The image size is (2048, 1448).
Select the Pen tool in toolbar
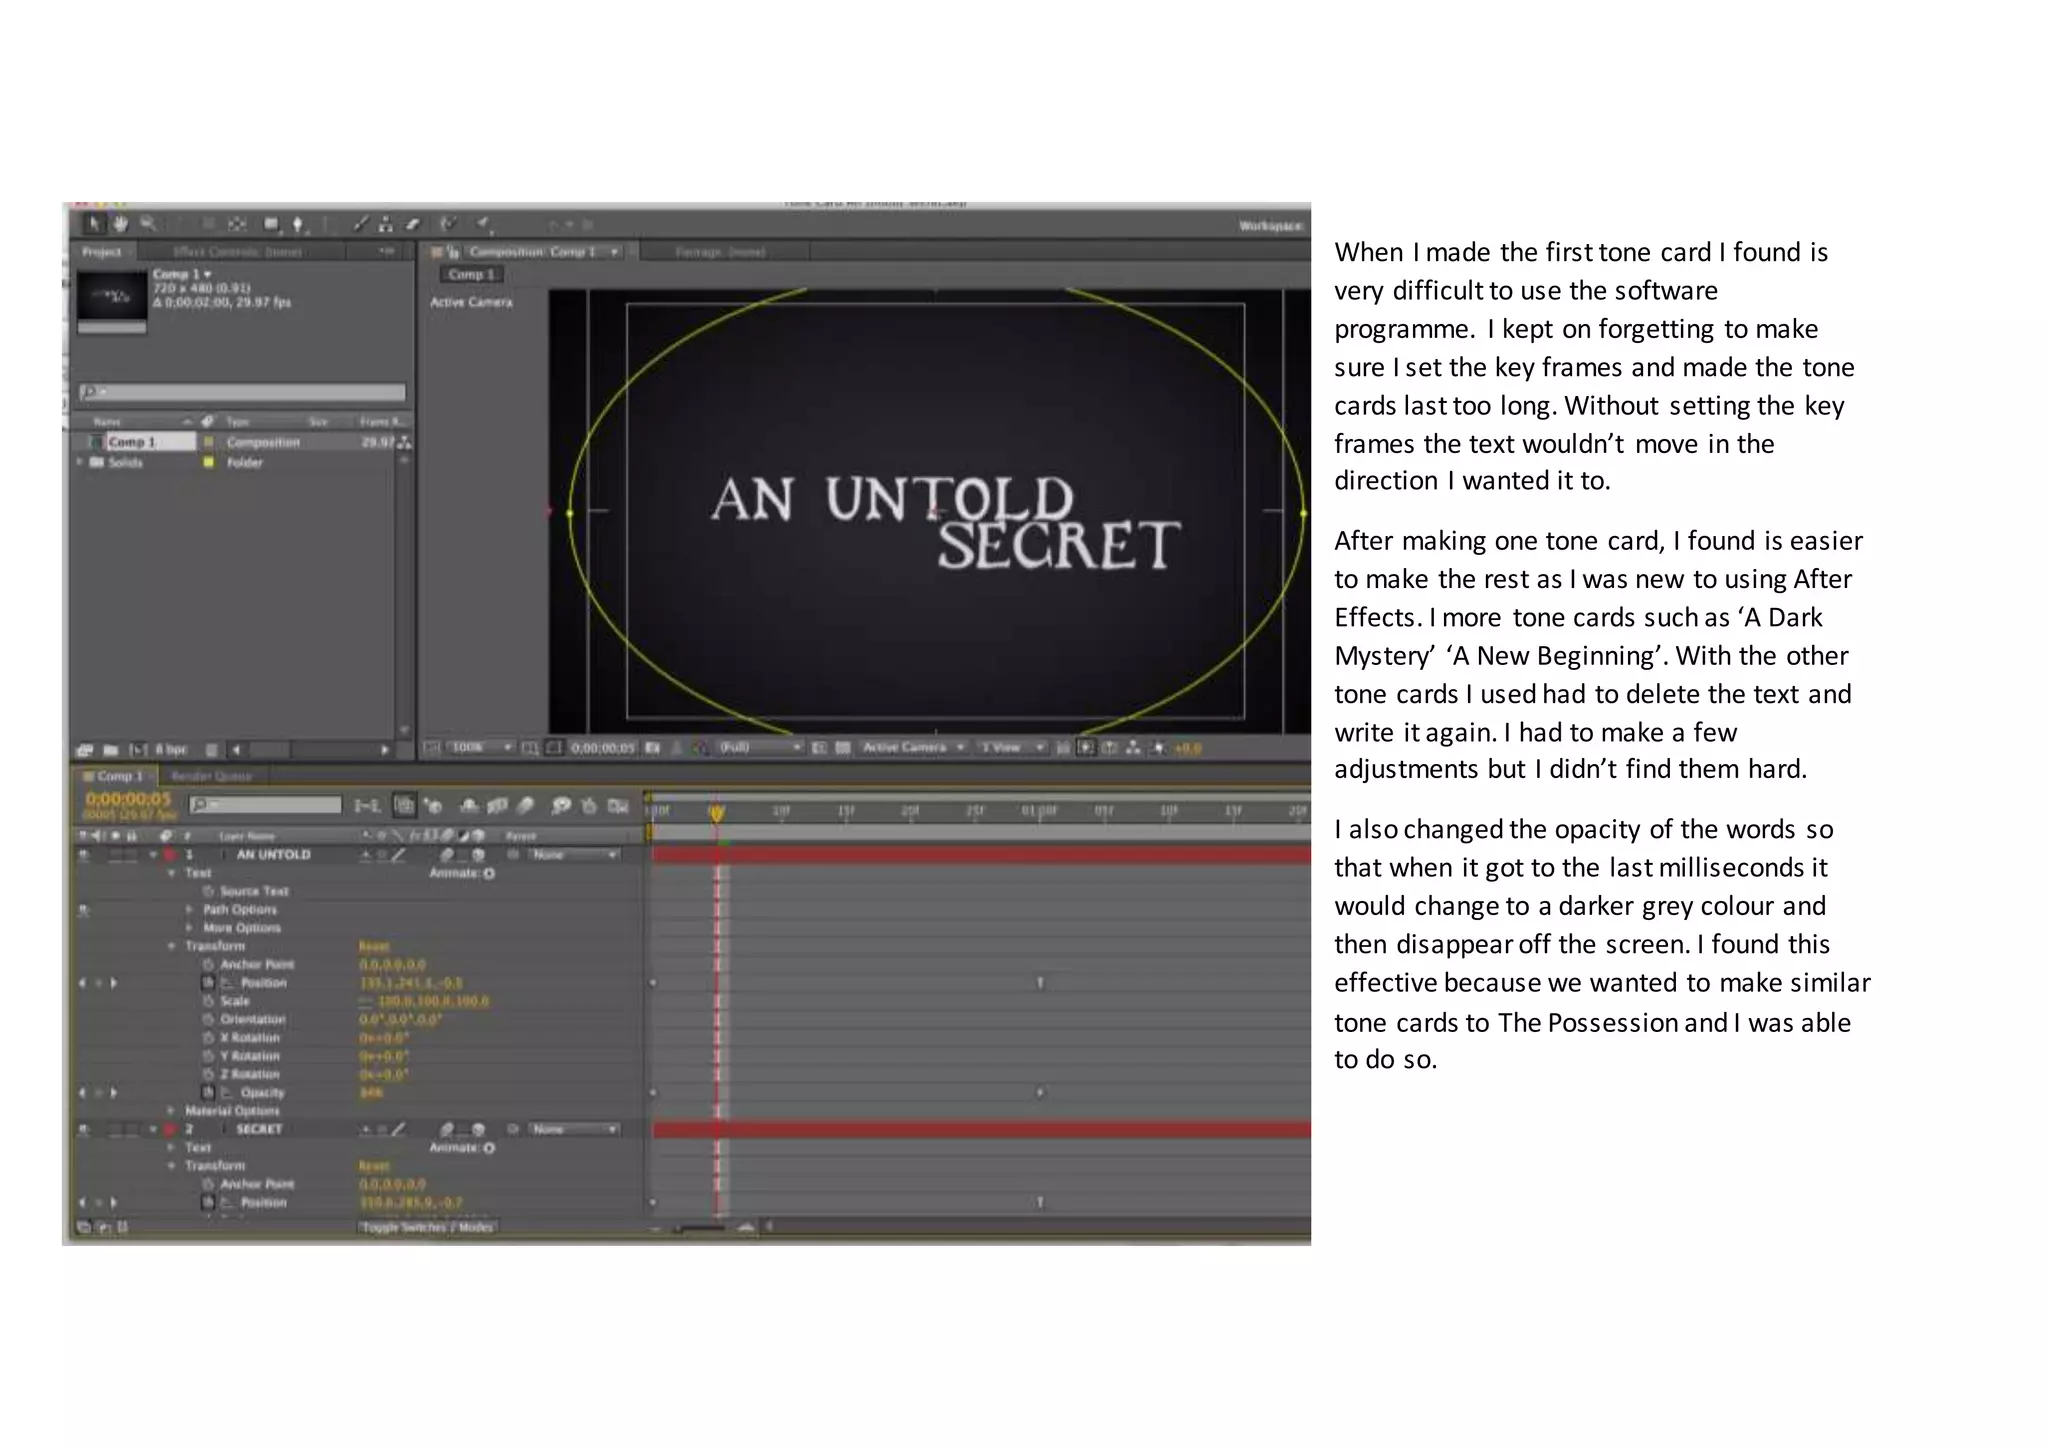[x=297, y=225]
